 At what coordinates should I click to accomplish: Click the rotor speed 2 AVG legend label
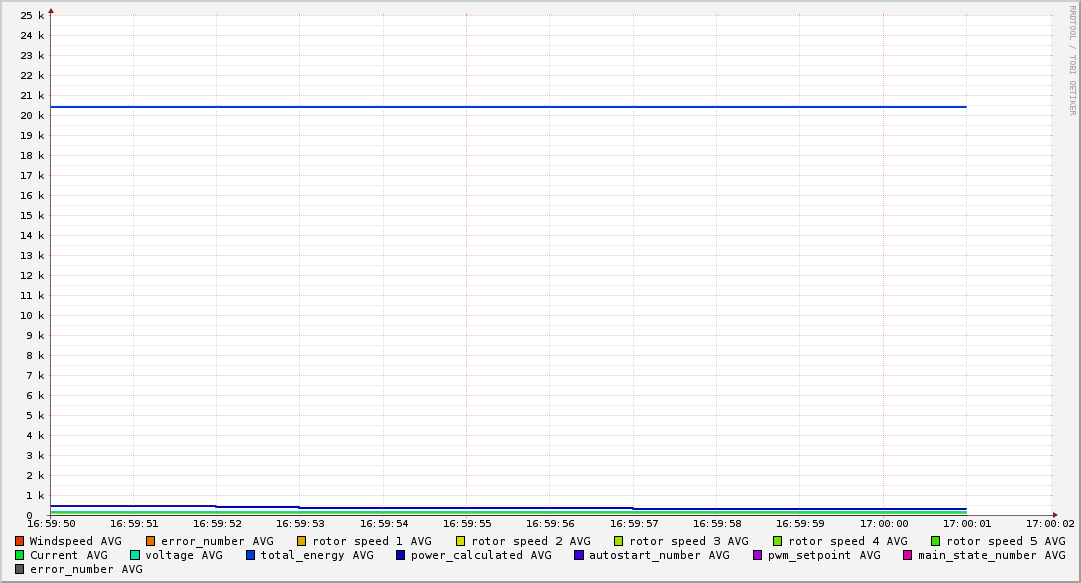click(x=530, y=541)
